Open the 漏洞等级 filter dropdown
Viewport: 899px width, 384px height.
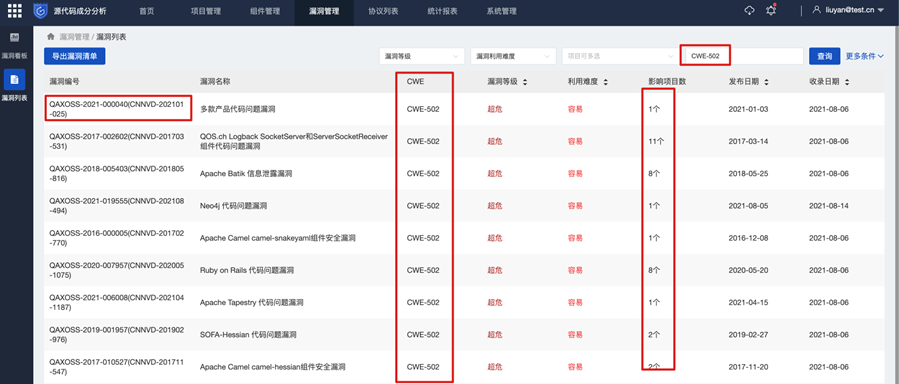(421, 56)
